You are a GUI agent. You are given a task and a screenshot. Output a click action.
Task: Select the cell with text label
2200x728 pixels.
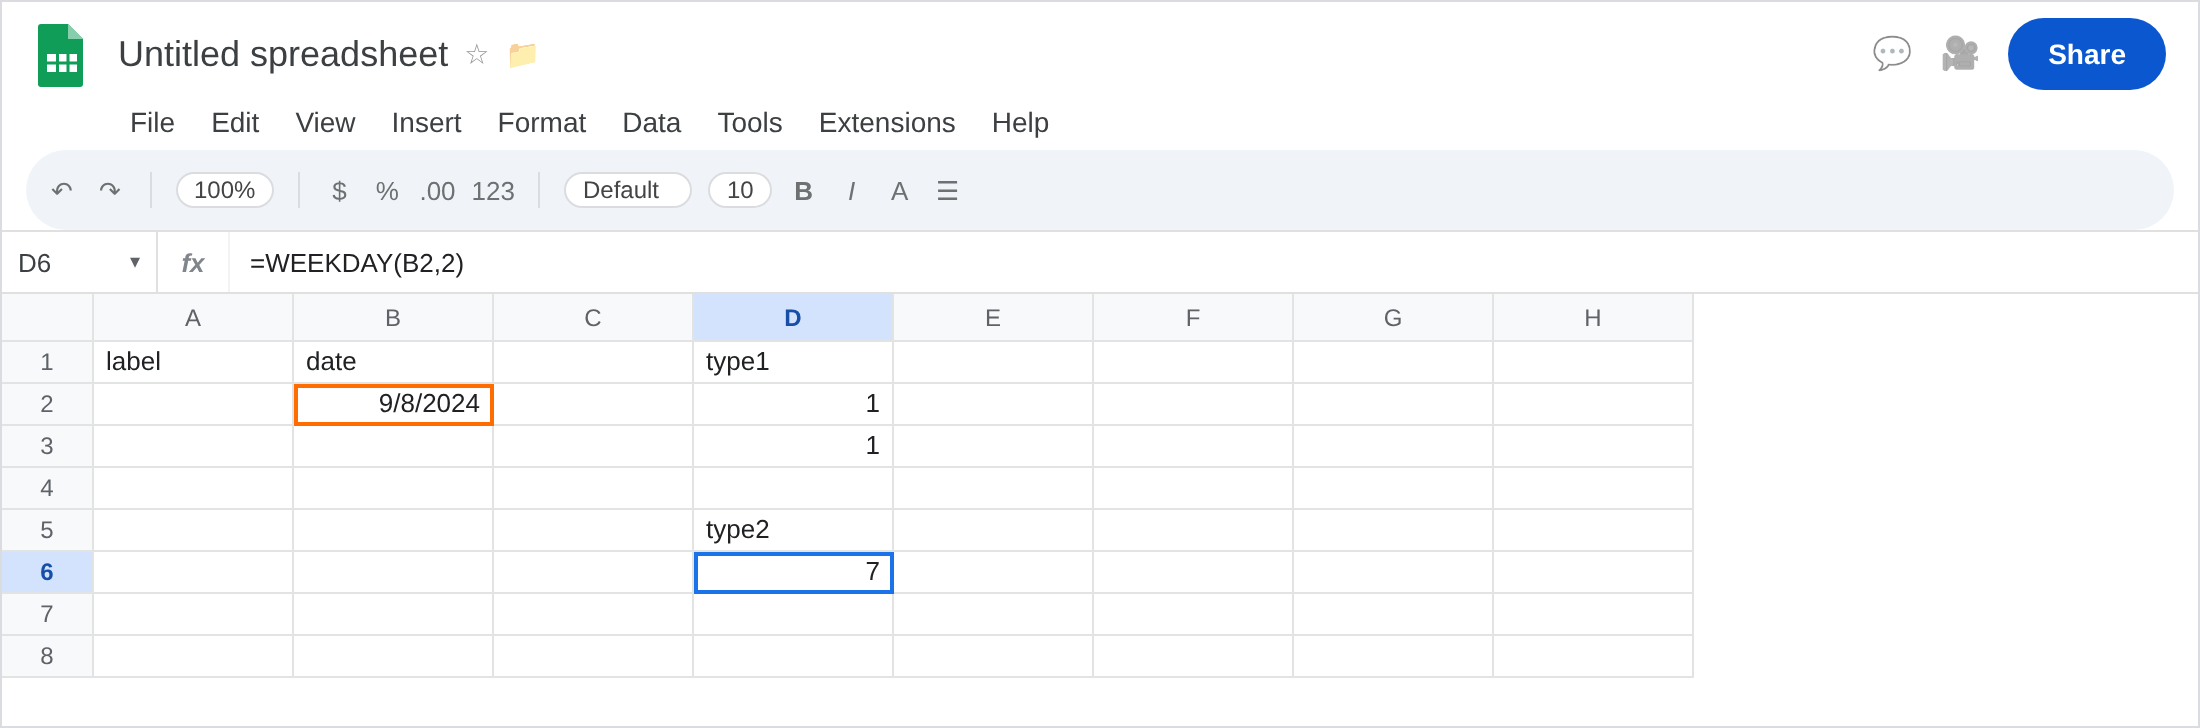coord(193,362)
